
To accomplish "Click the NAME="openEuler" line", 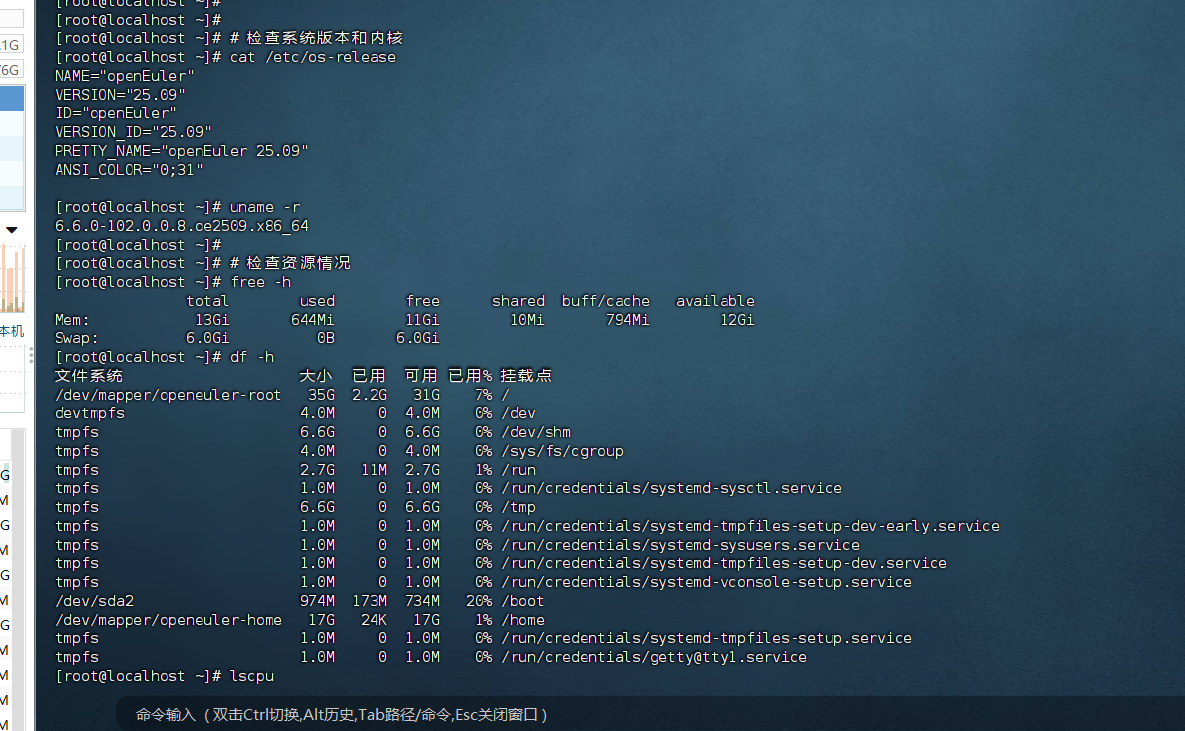I will 125,76.
